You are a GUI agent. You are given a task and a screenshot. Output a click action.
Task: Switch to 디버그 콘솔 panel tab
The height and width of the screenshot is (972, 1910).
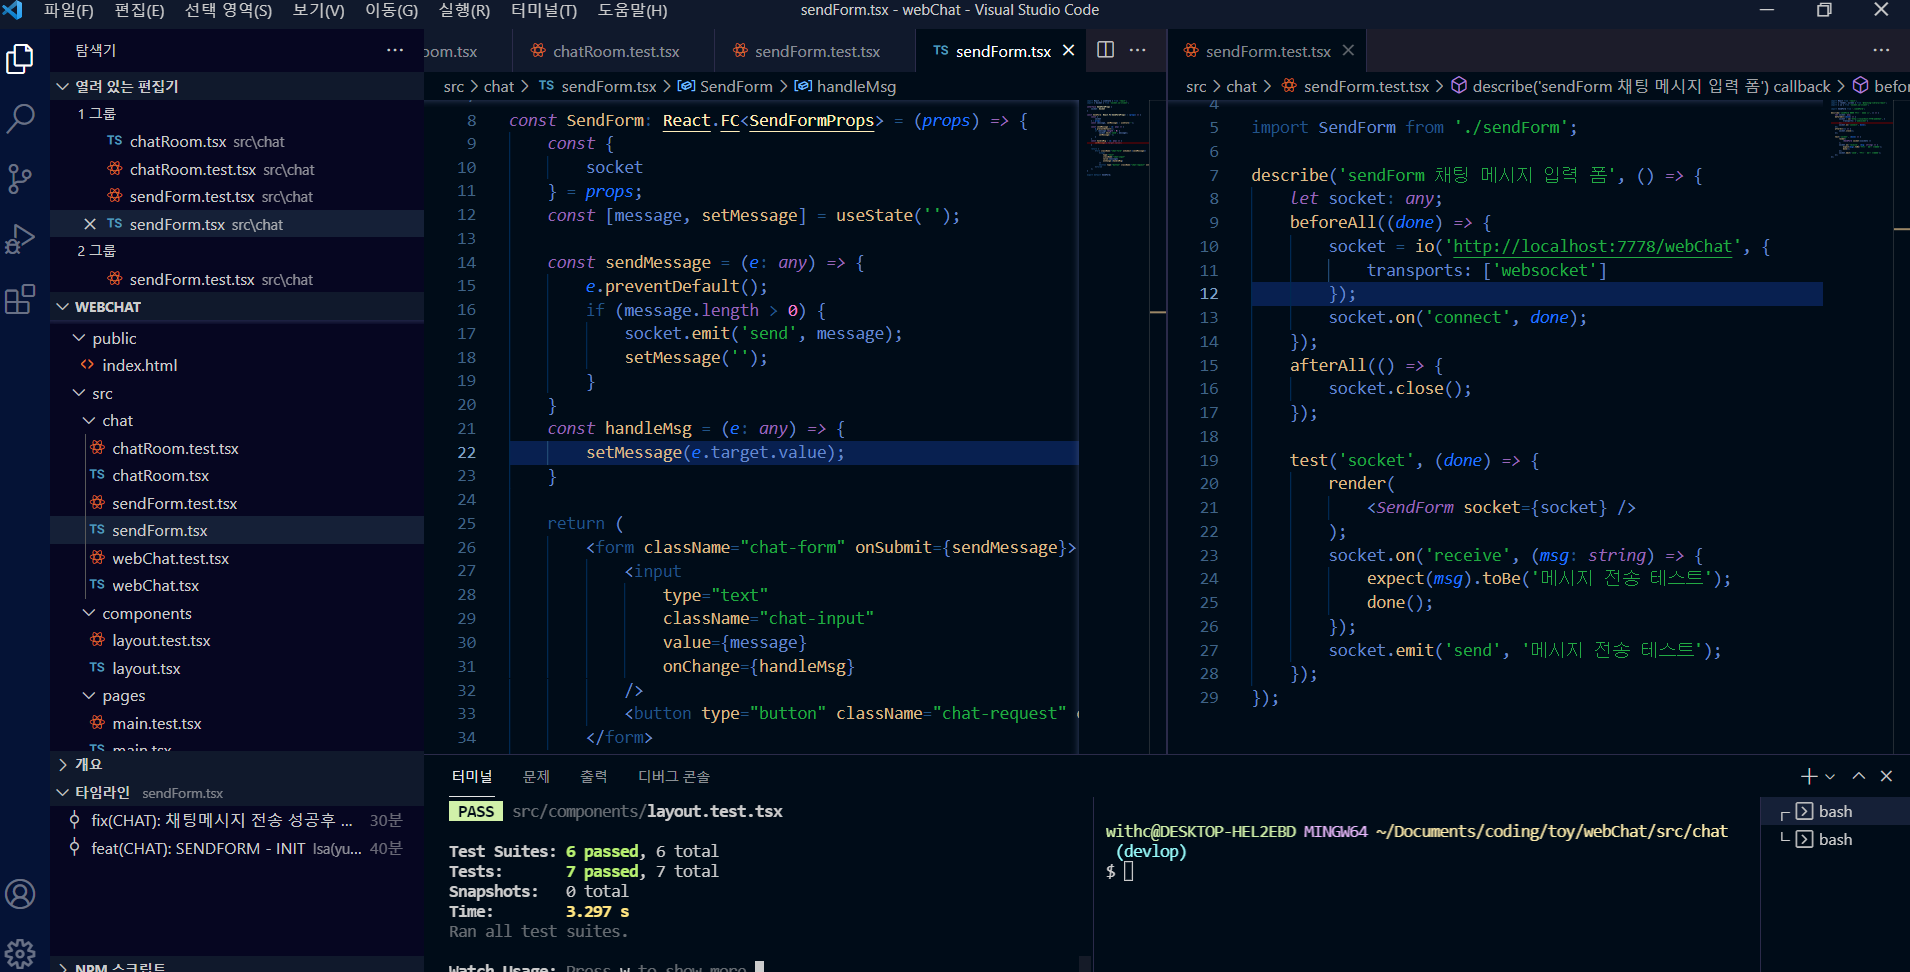click(x=673, y=776)
